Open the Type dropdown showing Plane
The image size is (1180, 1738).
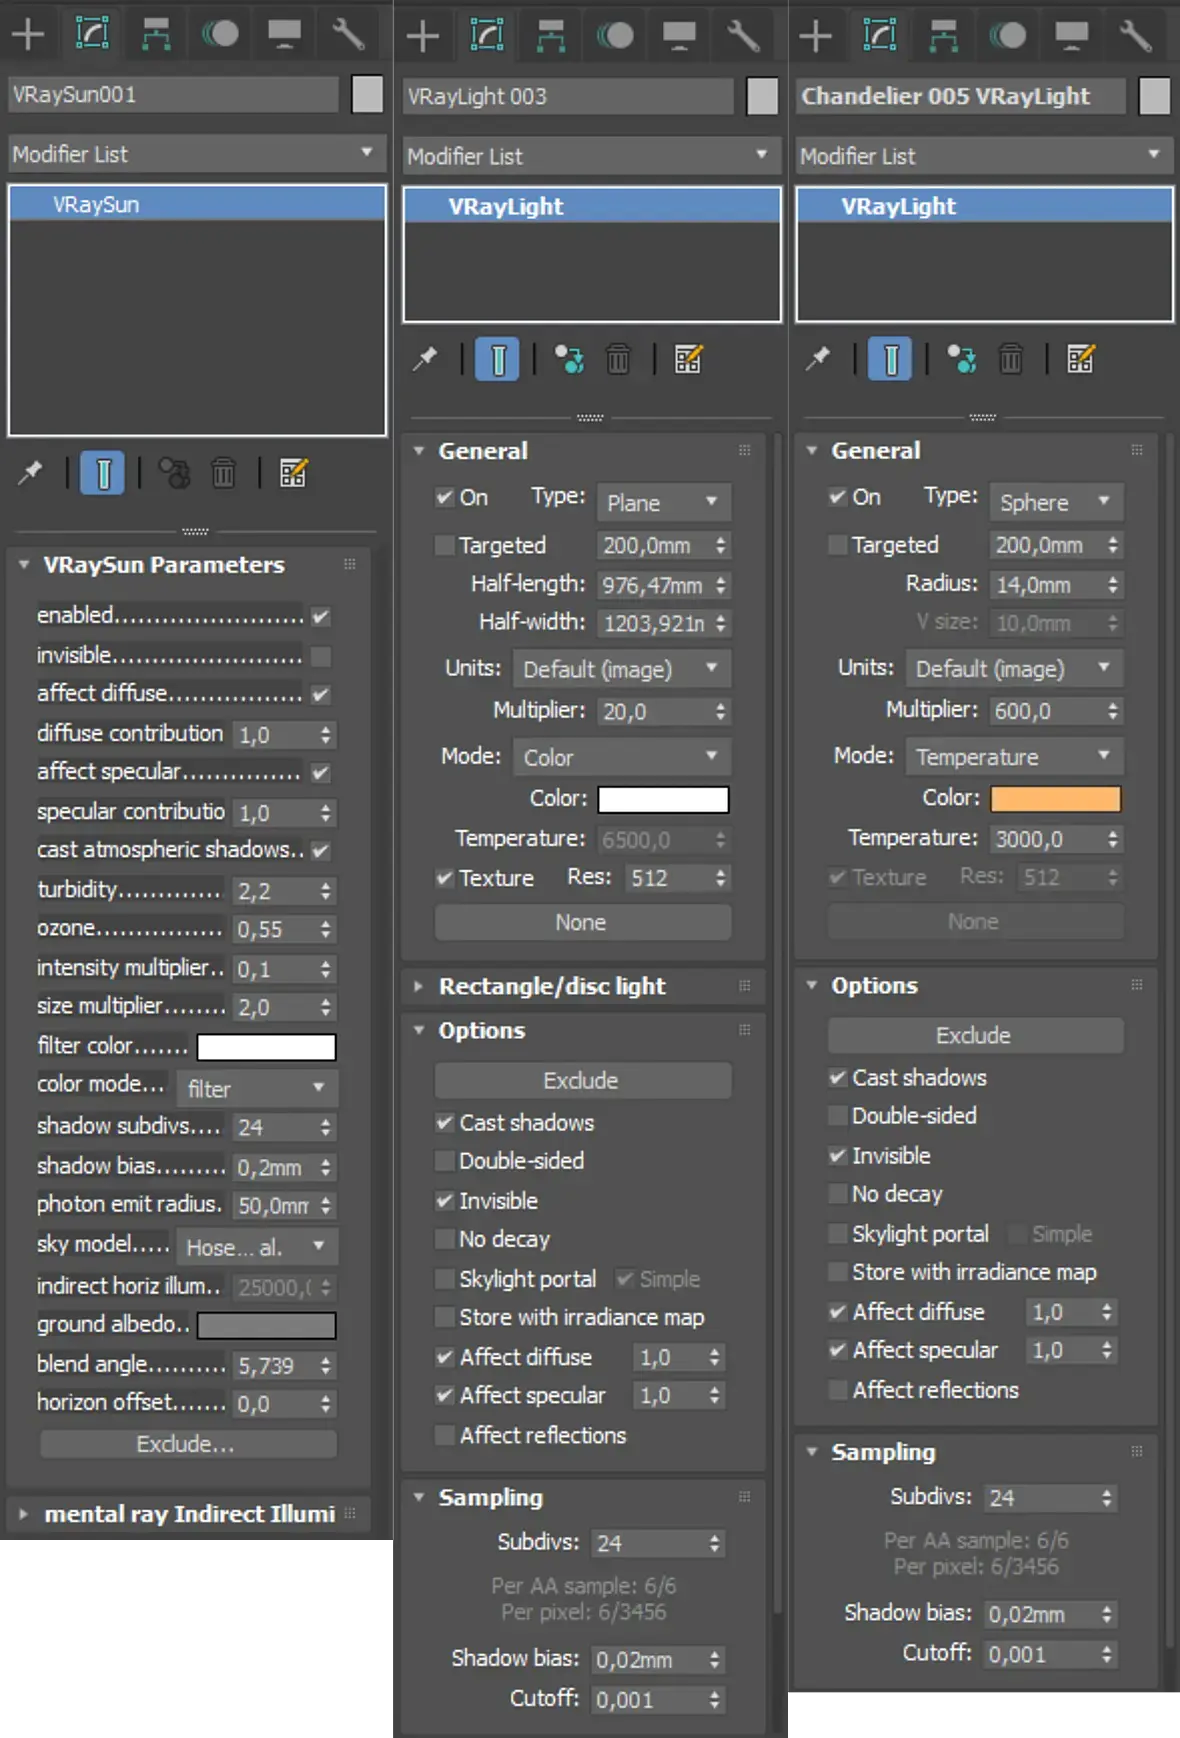[x=663, y=502]
